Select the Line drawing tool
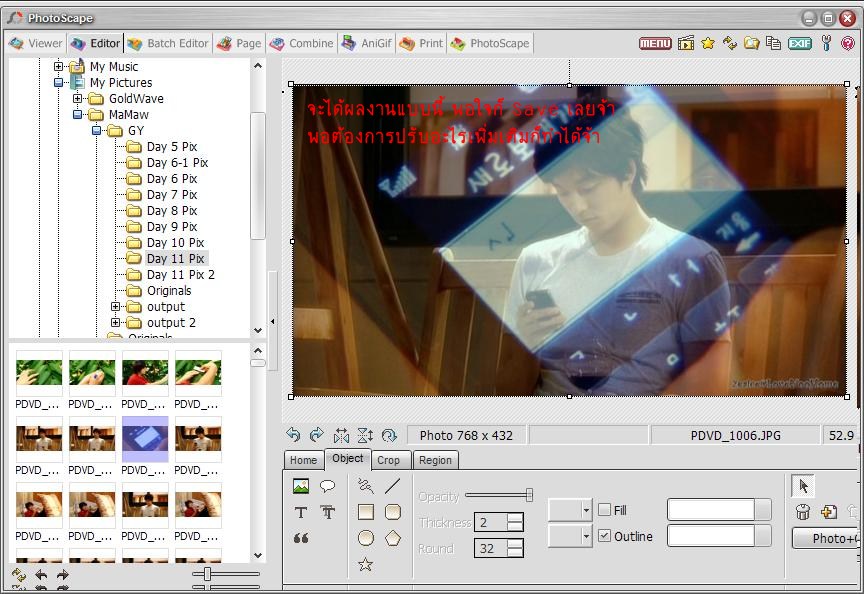864x594 pixels. click(x=392, y=485)
